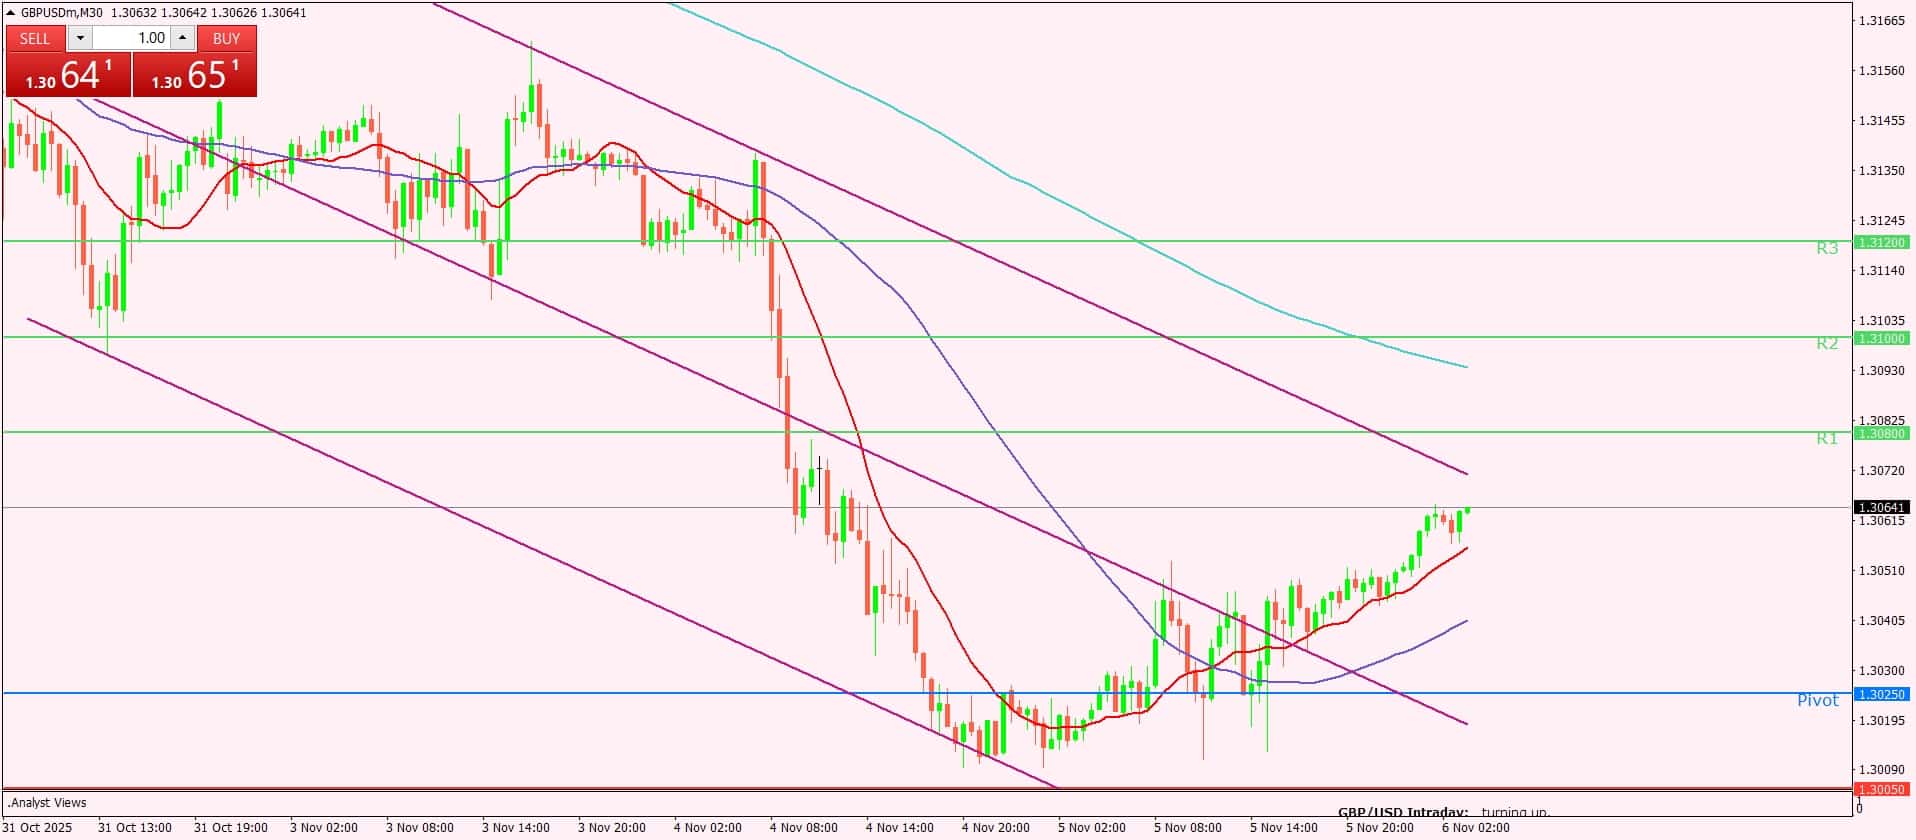This screenshot has width=1916, height=840.
Task: Click the Analyst Views indicator label
Action: pos(48,803)
